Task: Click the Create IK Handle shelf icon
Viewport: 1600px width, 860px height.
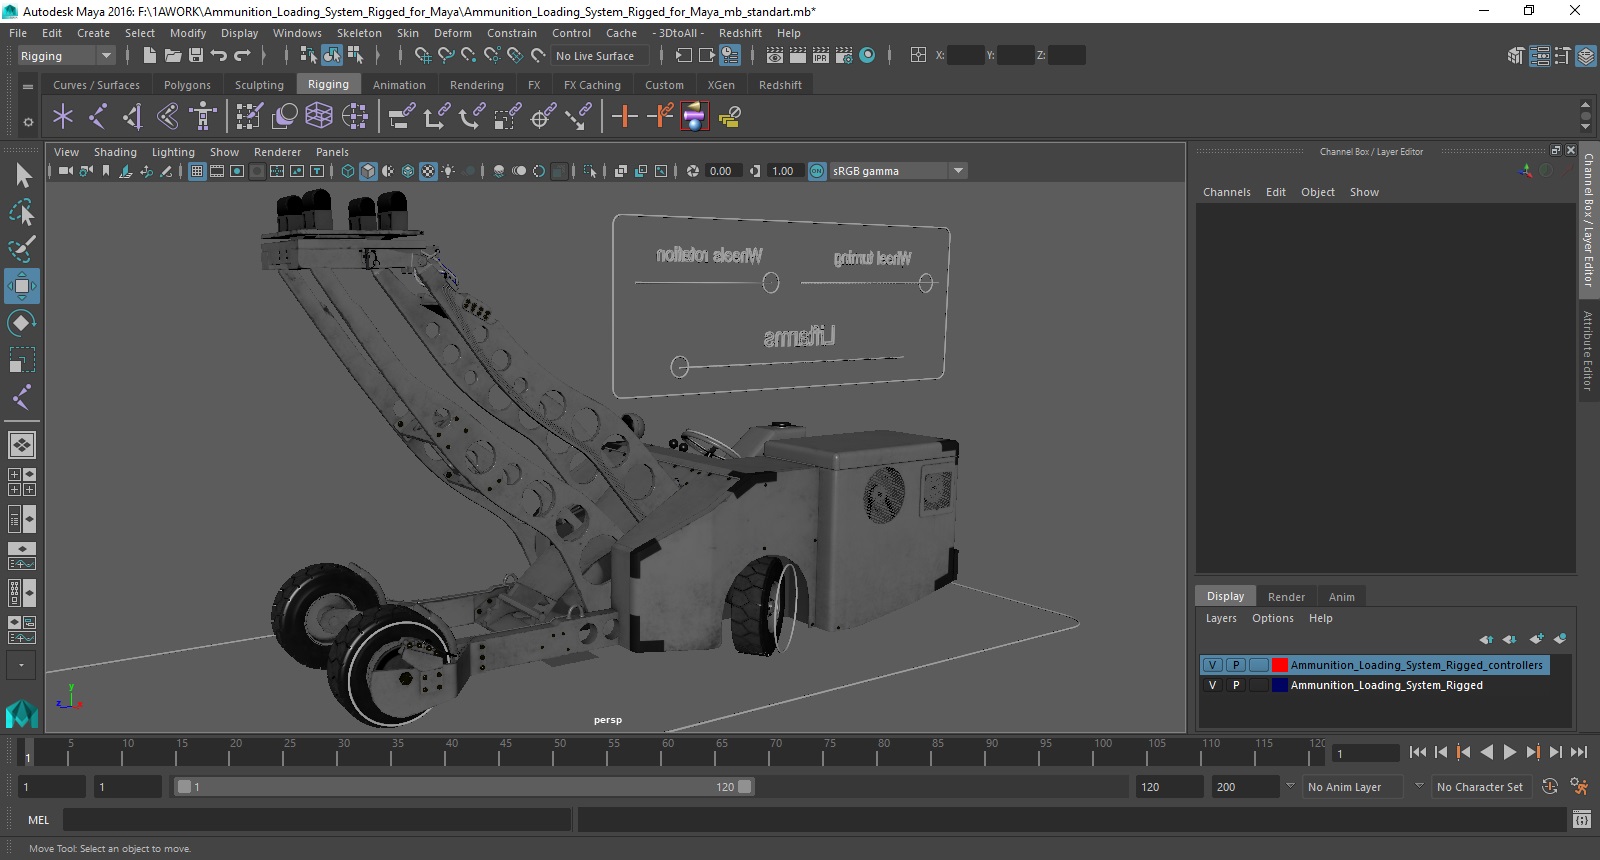Action: (132, 117)
